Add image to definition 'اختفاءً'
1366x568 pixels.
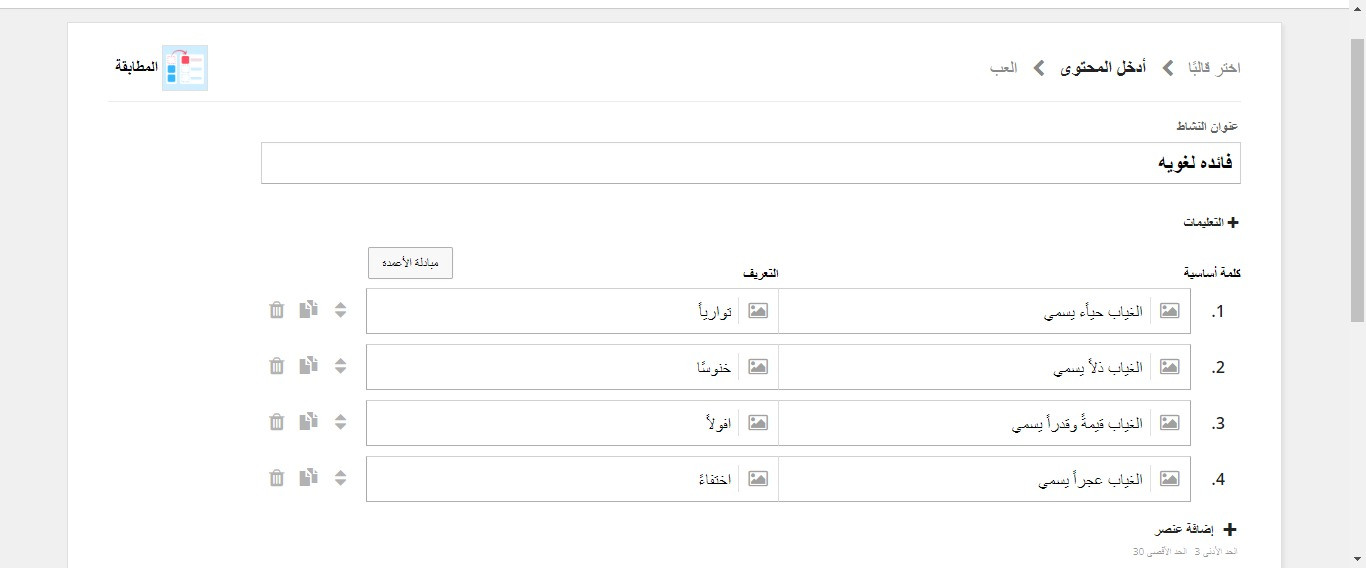pyautogui.click(x=758, y=479)
